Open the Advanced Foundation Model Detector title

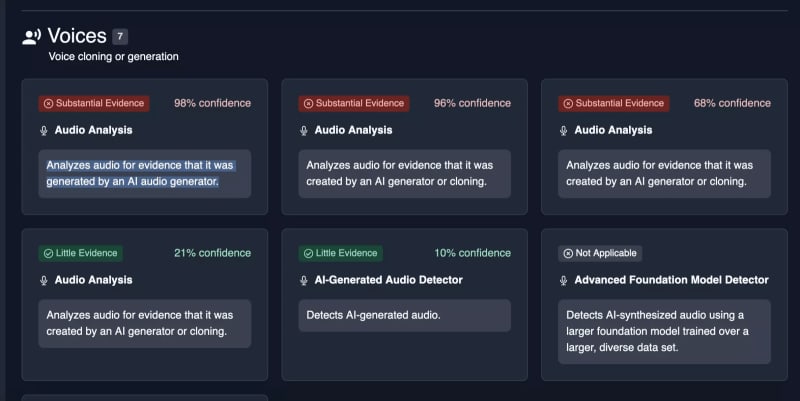(671, 280)
